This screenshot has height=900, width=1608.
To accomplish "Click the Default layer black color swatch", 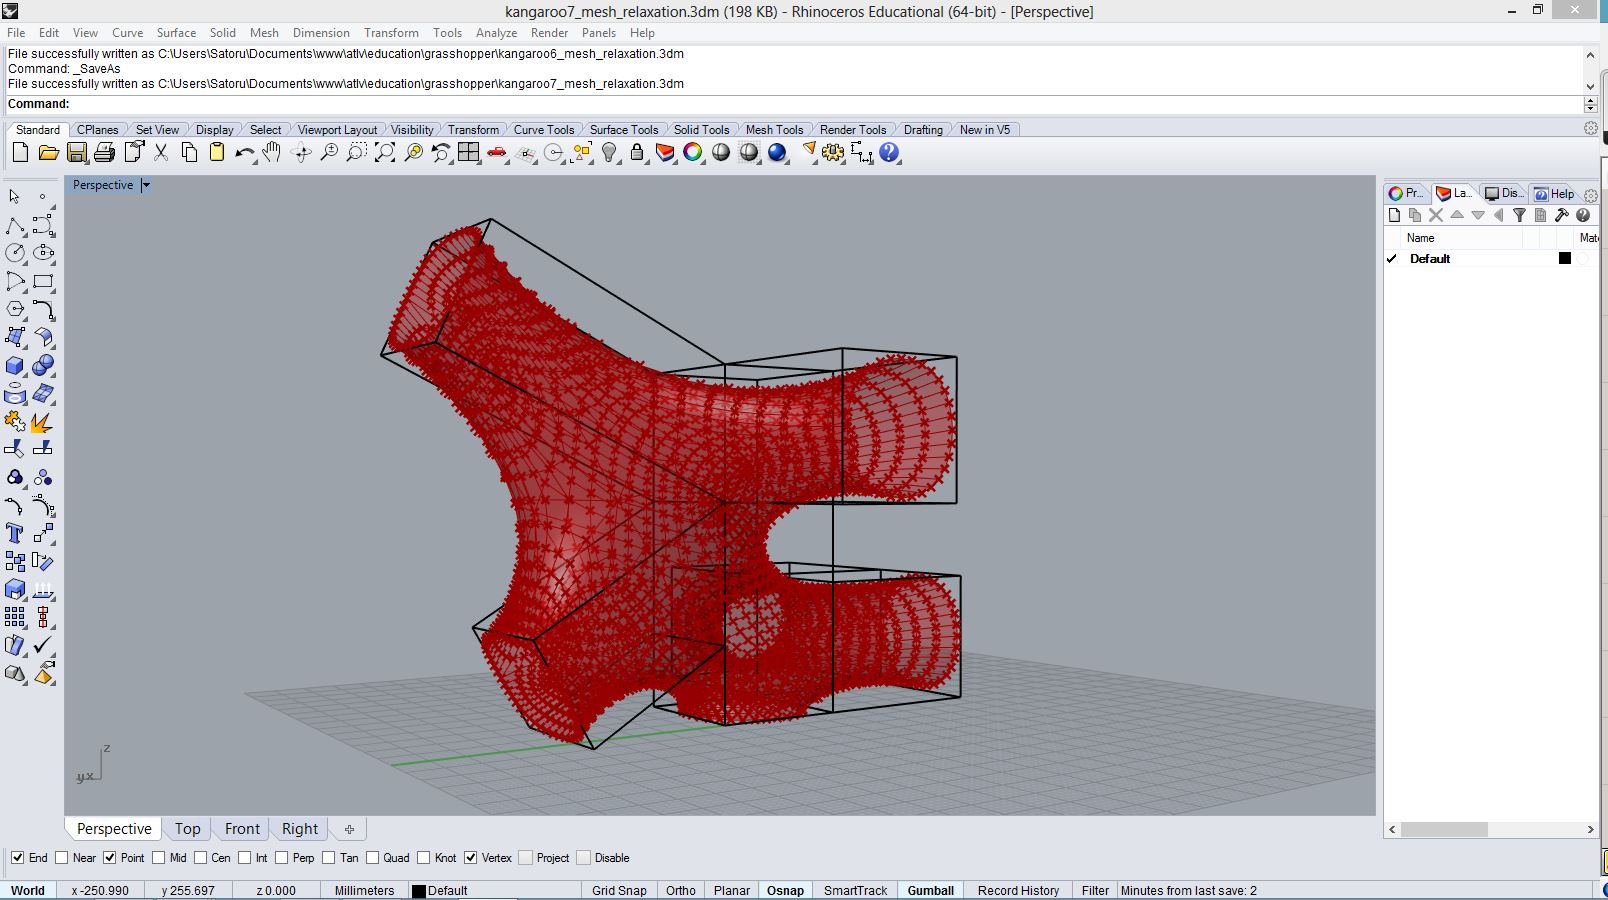I will [x=1565, y=259].
